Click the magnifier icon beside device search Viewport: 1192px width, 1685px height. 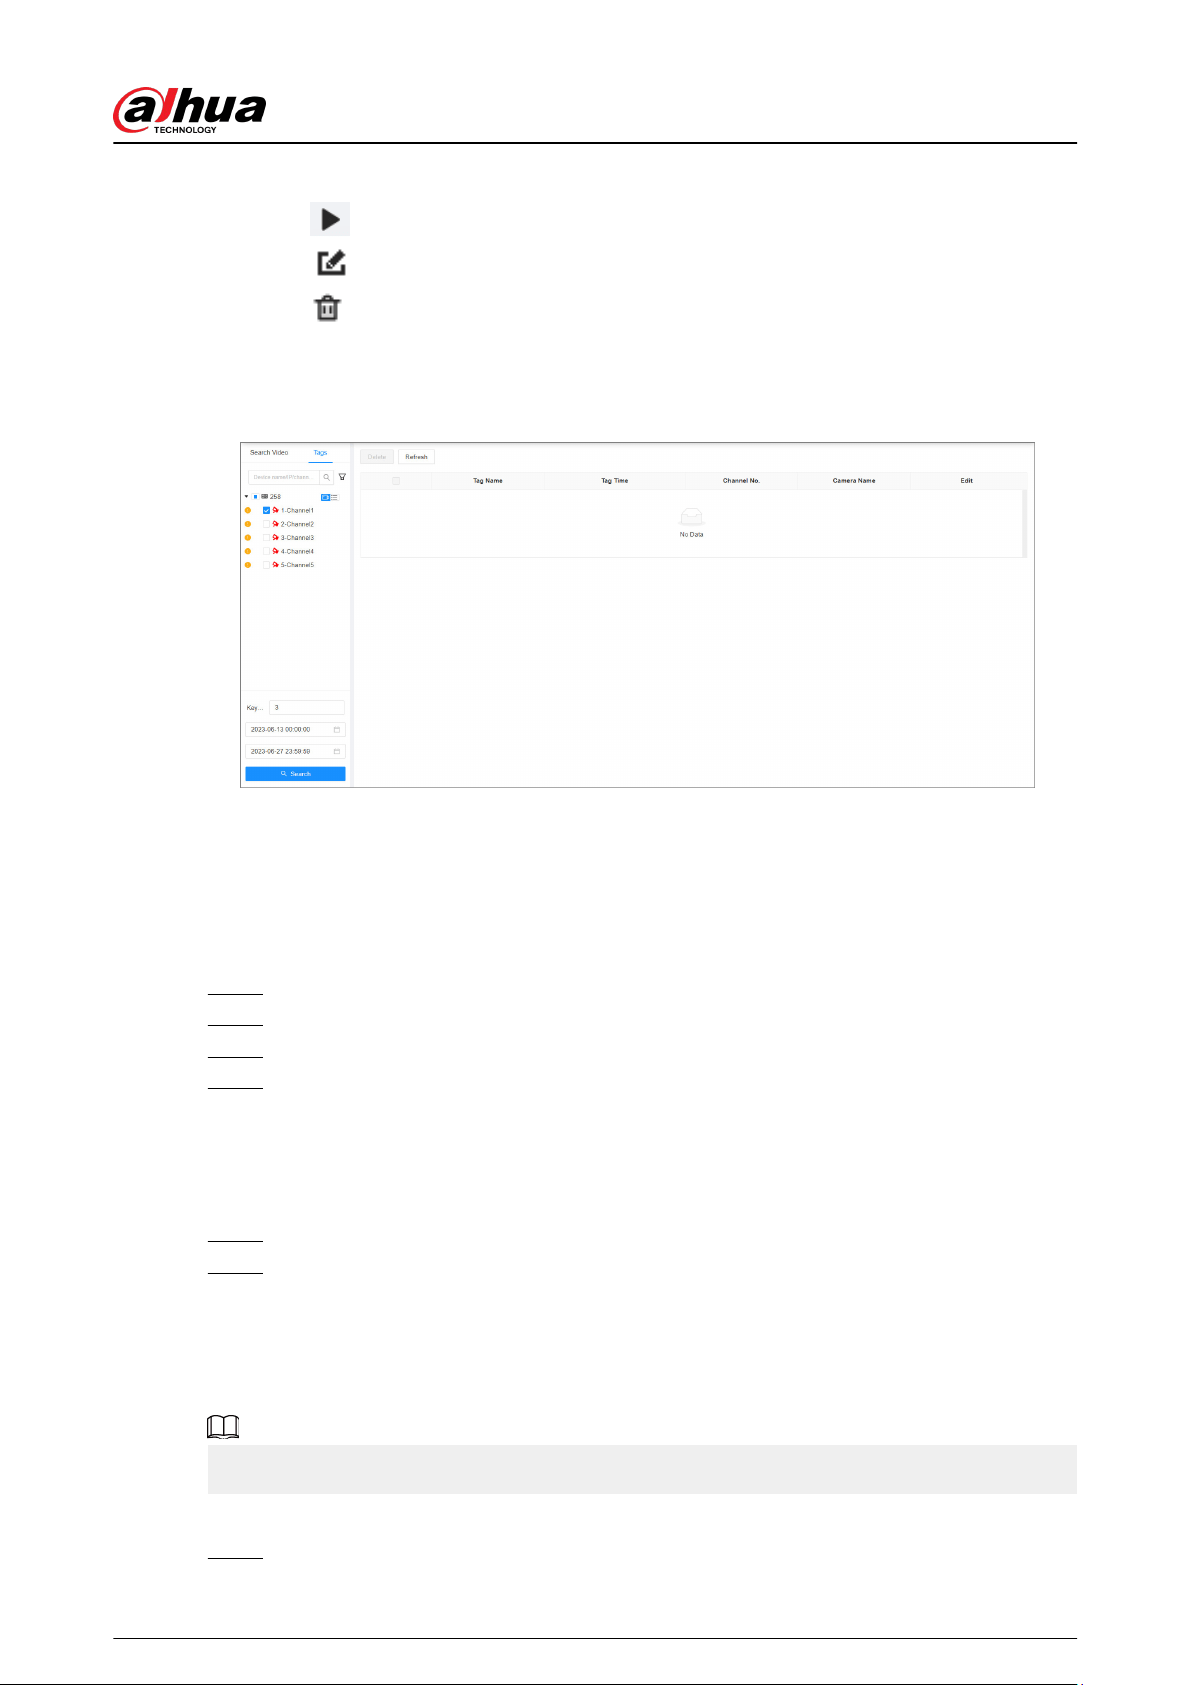pos(327,477)
